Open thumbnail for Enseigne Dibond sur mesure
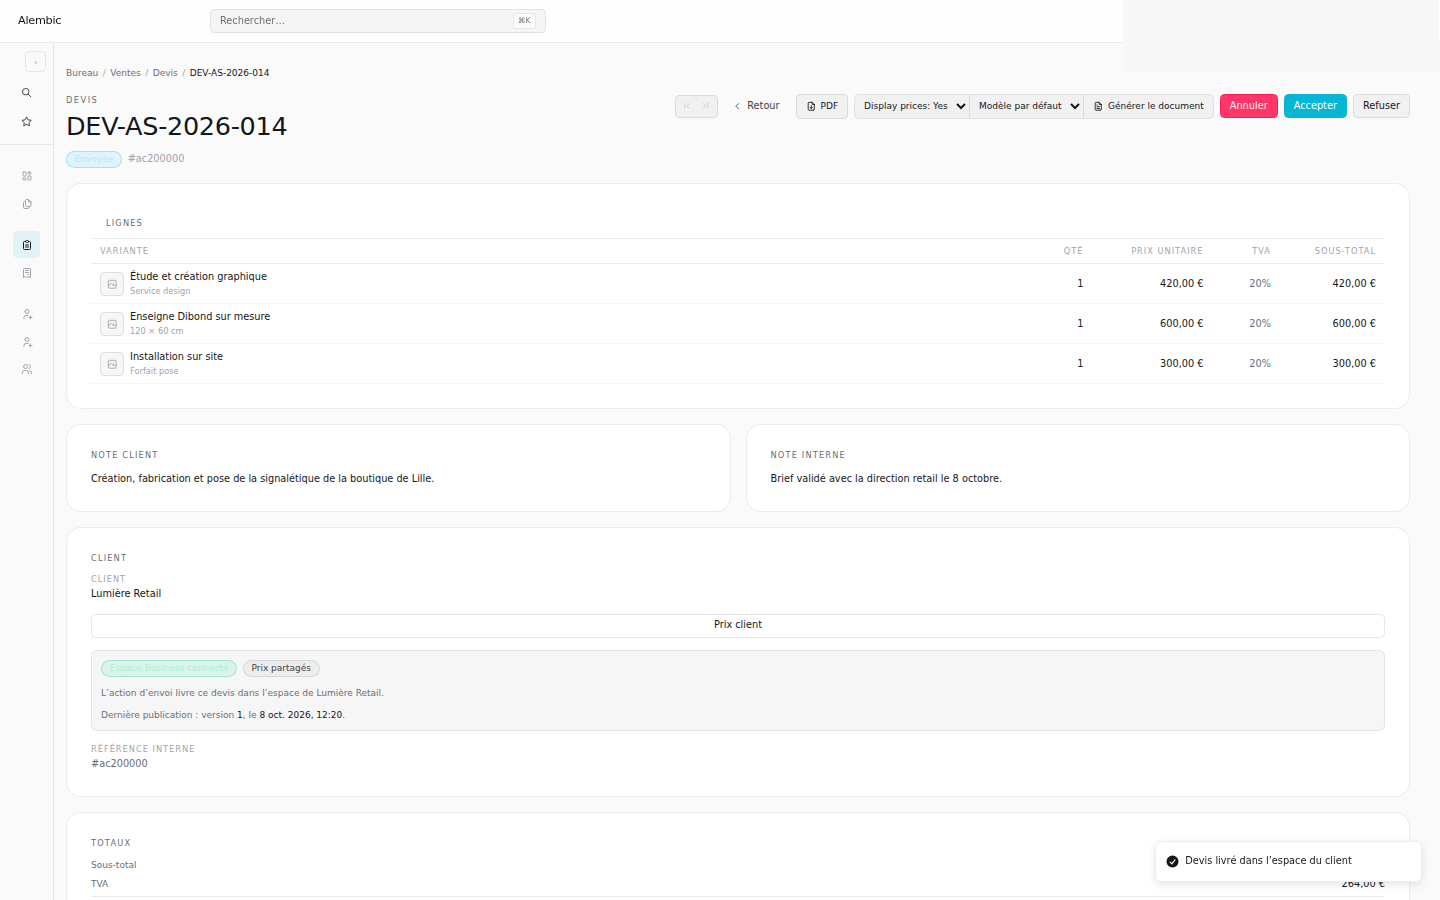1440x900 pixels. (112, 324)
